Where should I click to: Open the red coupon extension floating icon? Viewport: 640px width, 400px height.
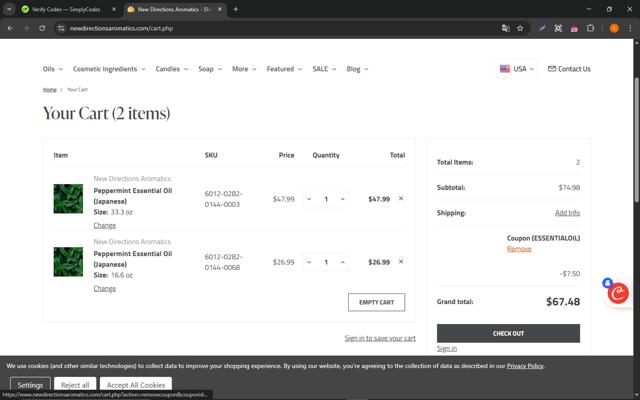(618, 293)
